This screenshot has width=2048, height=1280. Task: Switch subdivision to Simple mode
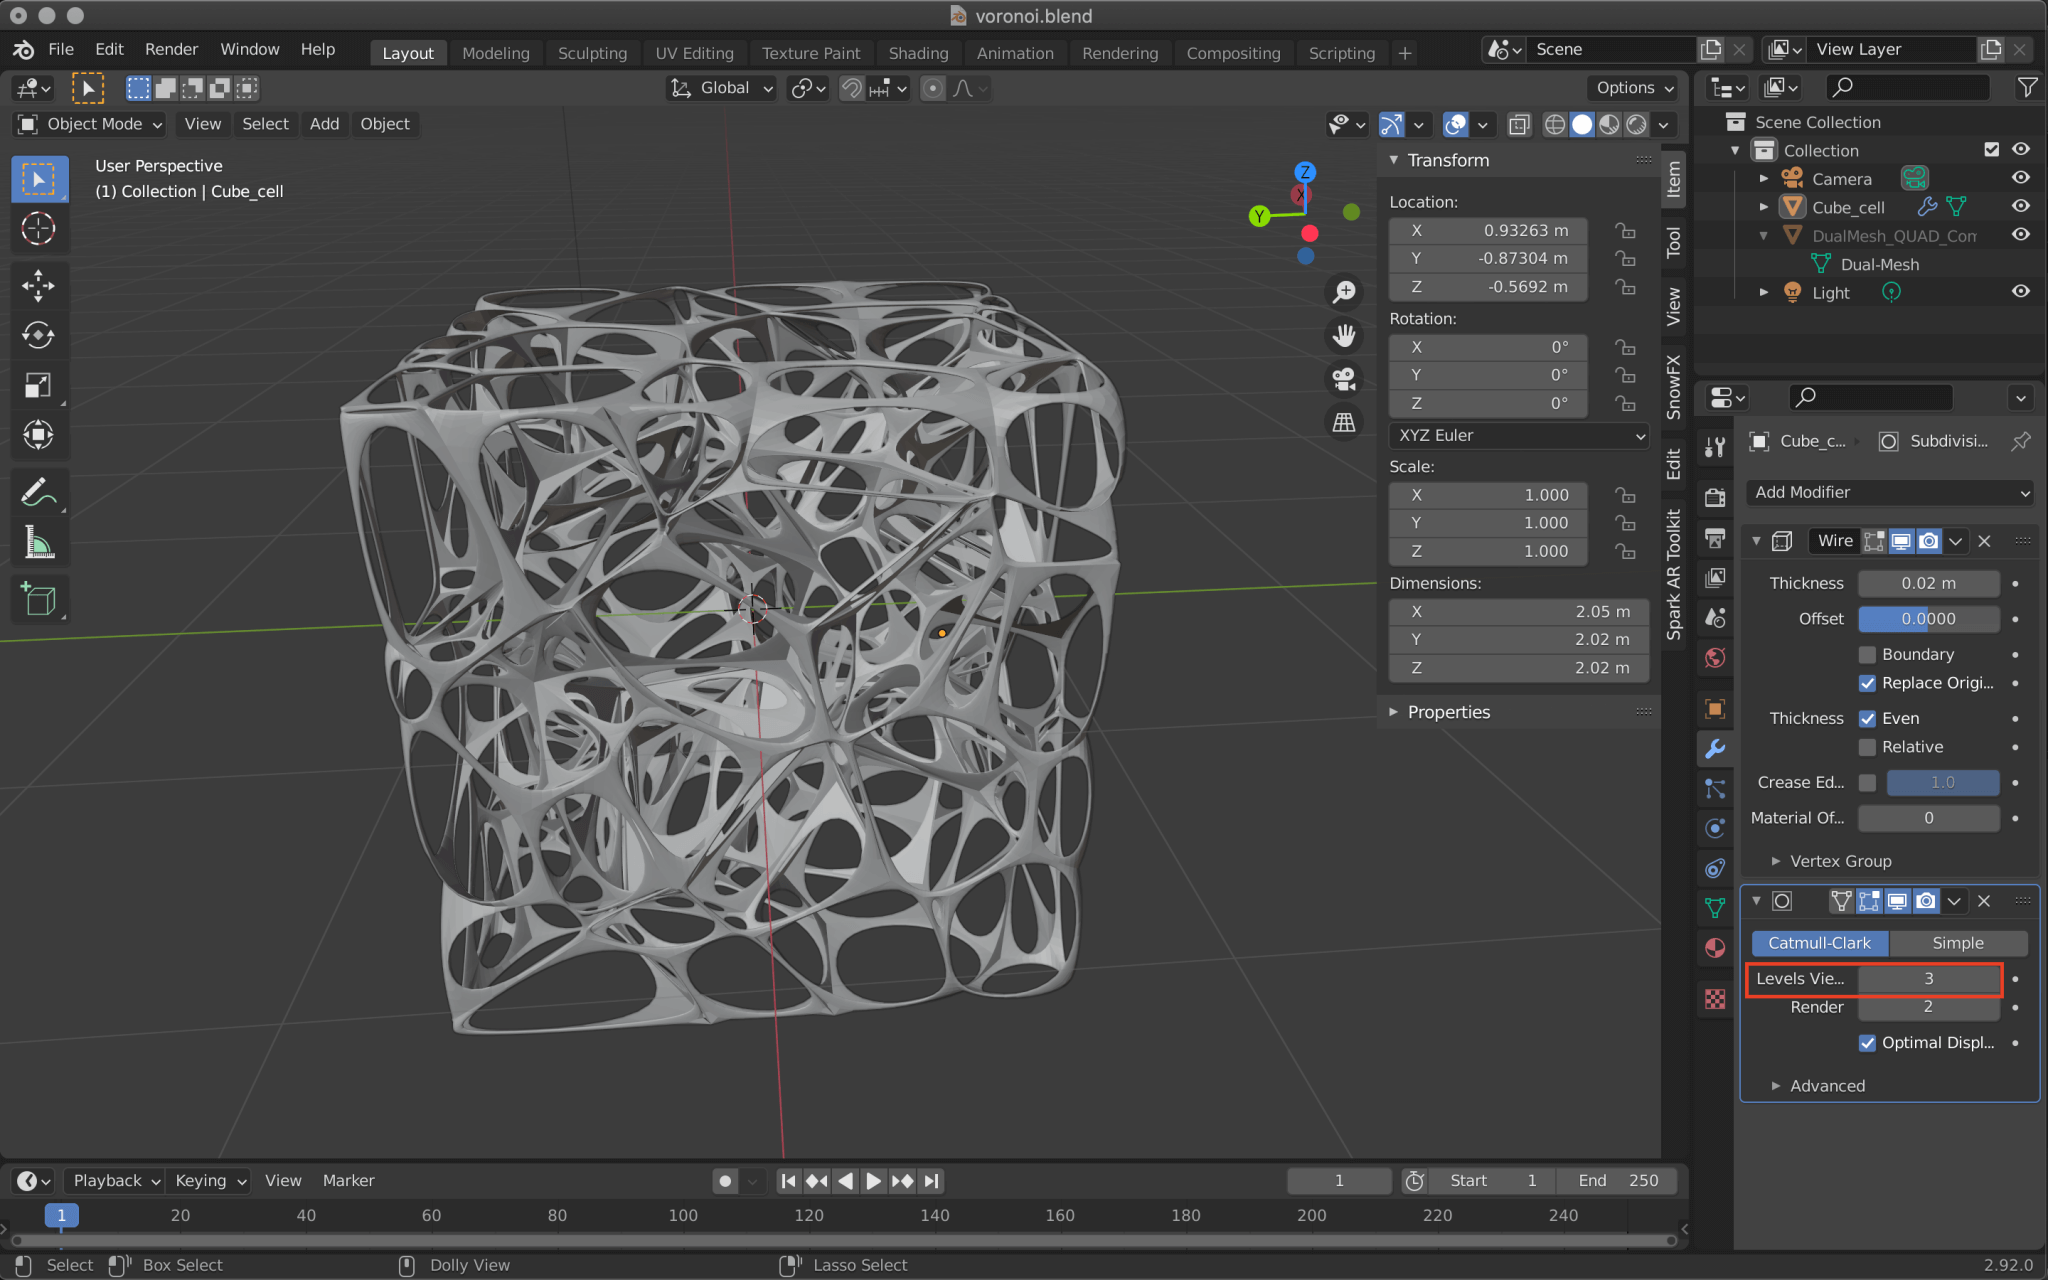(1958, 943)
